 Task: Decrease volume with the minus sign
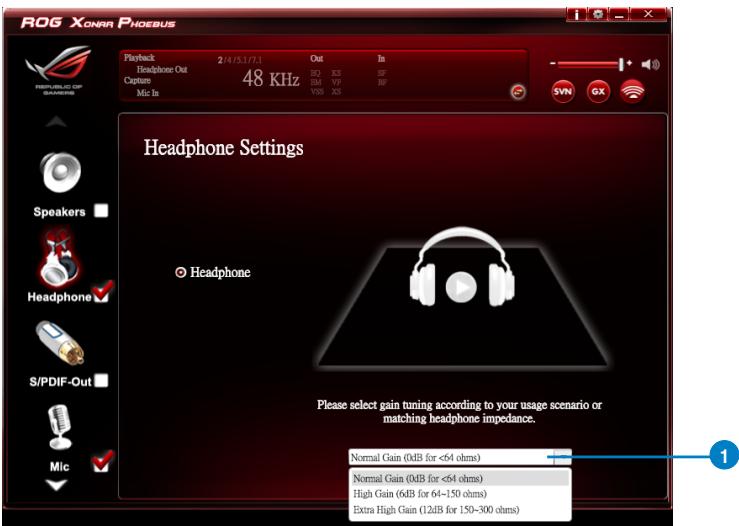553,63
